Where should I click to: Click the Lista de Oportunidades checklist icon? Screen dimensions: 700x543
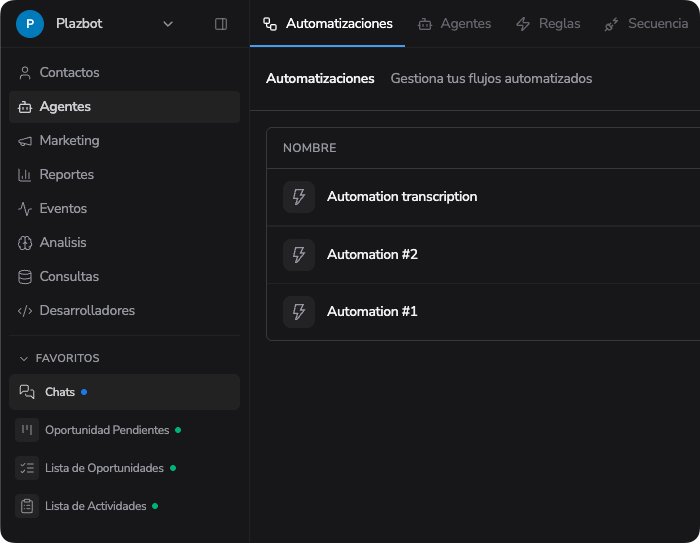(27, 468)
